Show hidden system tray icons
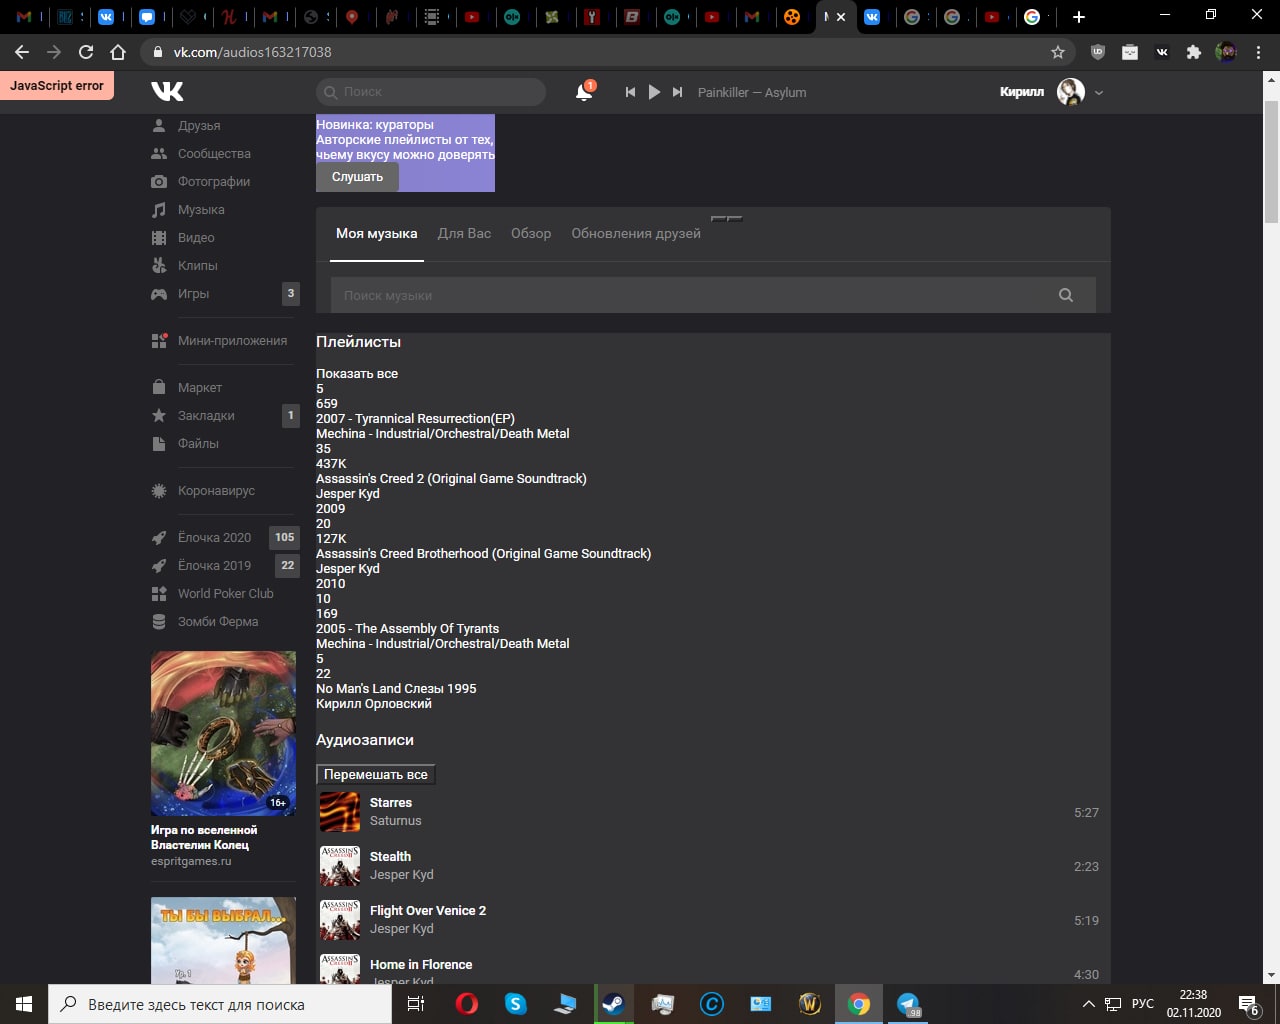The height and width of the screenshot is (1024, 1280). [x=1089, y=1004]
